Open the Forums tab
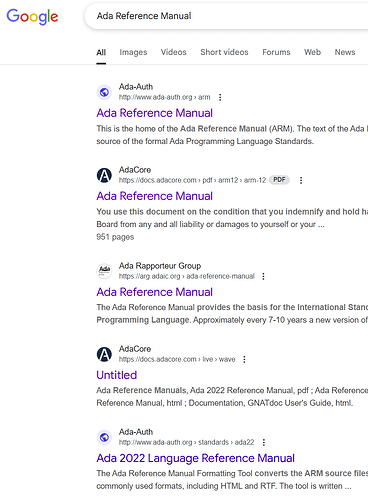The width and height of the screenshot is (368, 500). [276, 52]
